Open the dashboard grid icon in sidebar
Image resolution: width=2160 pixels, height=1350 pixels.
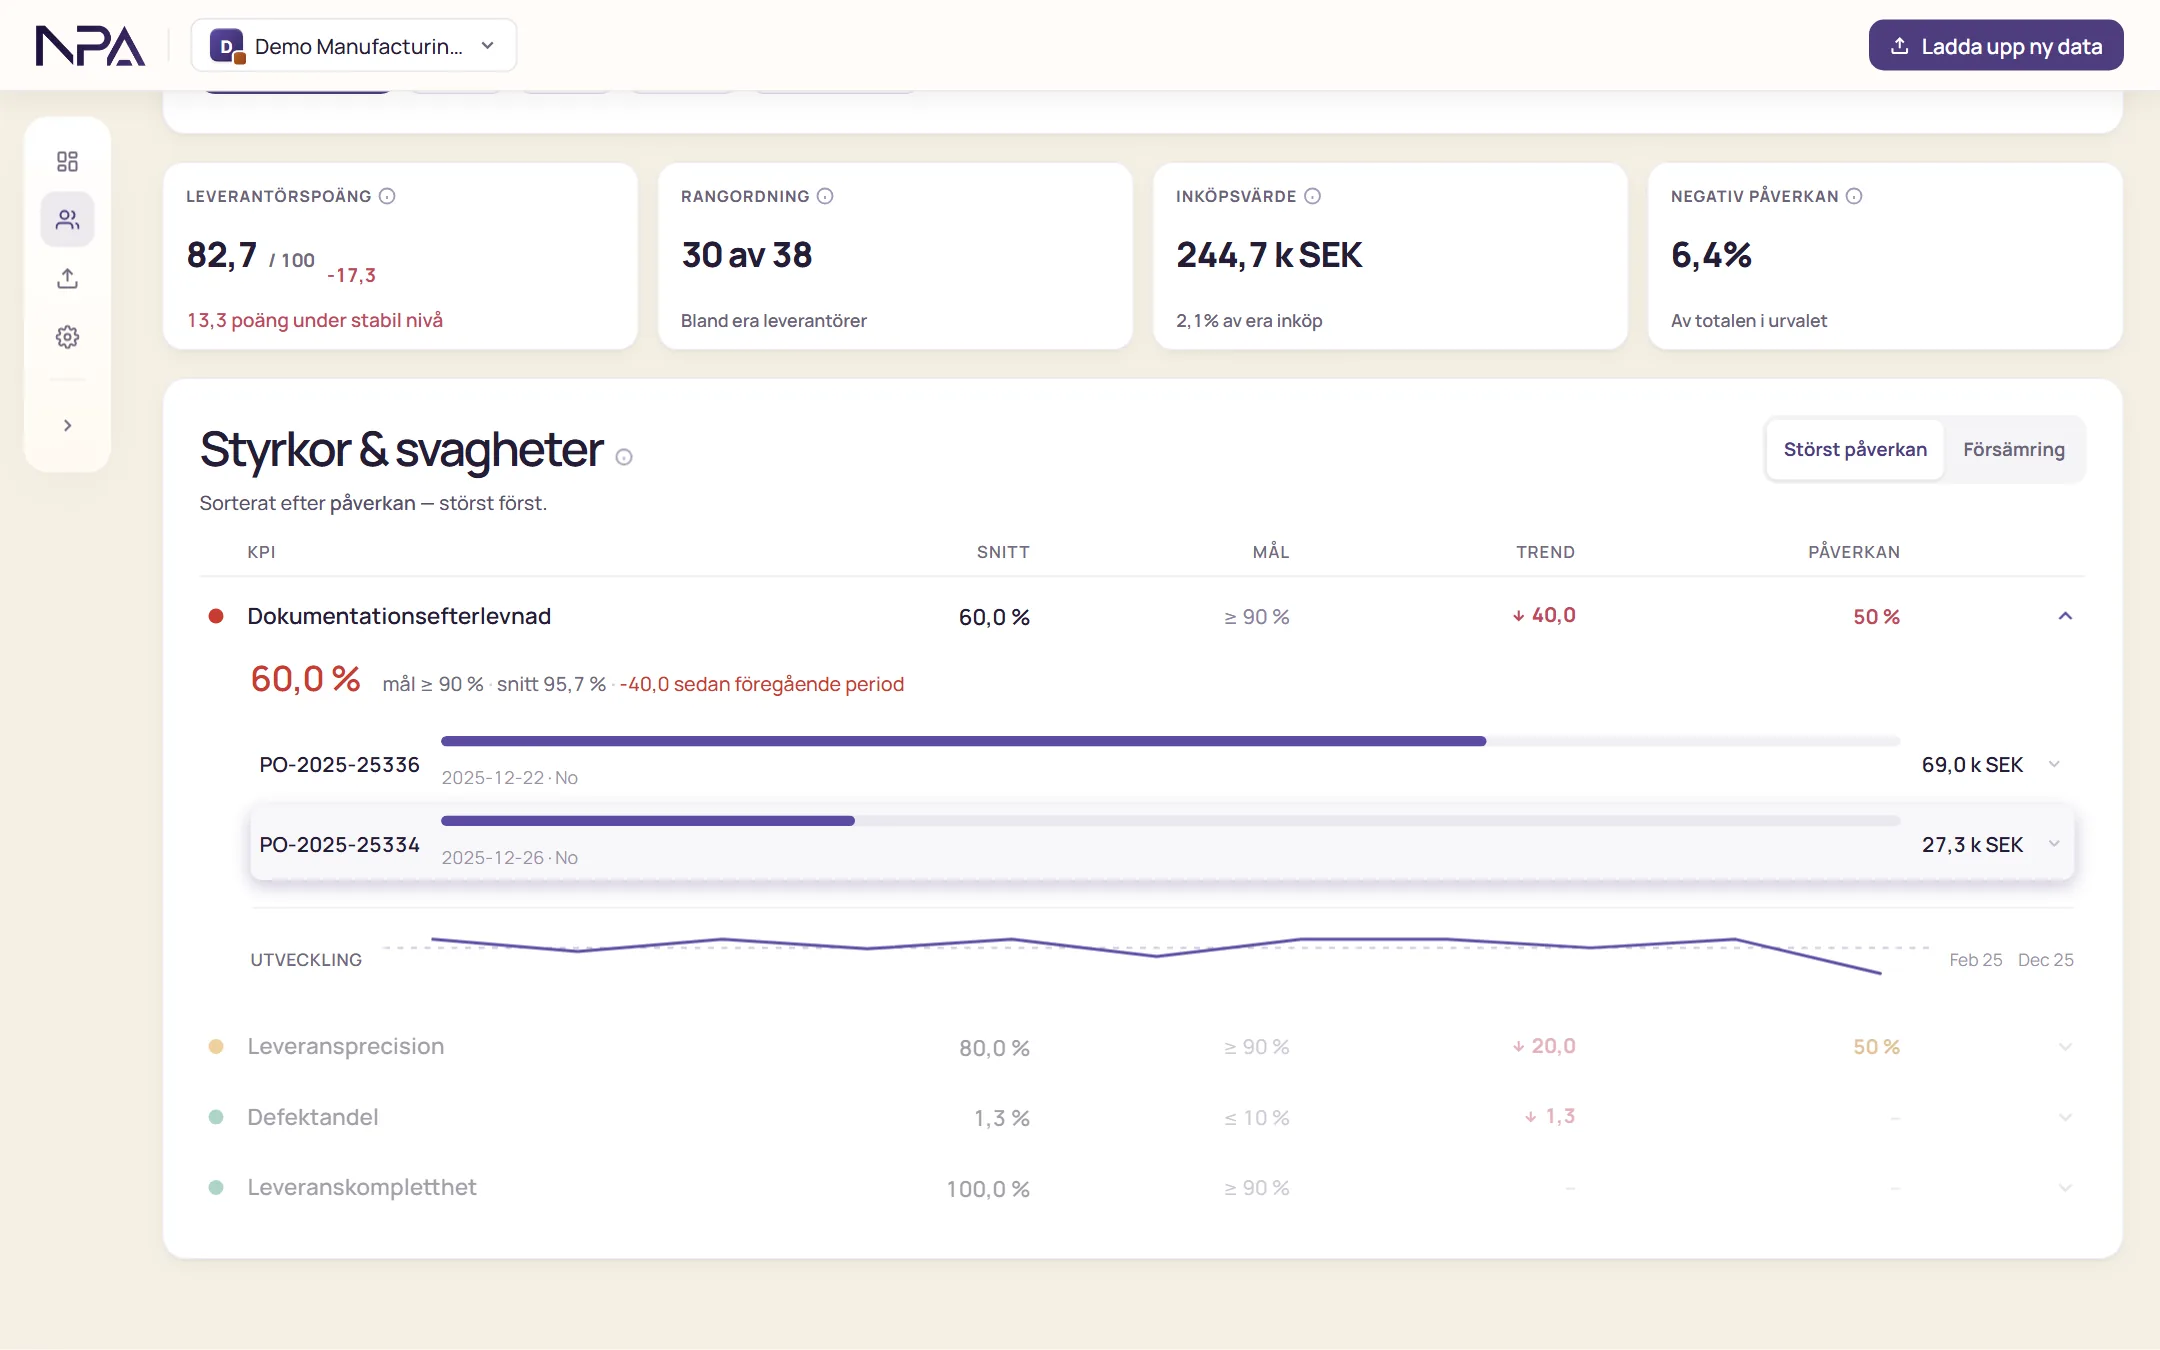(67, 161)
